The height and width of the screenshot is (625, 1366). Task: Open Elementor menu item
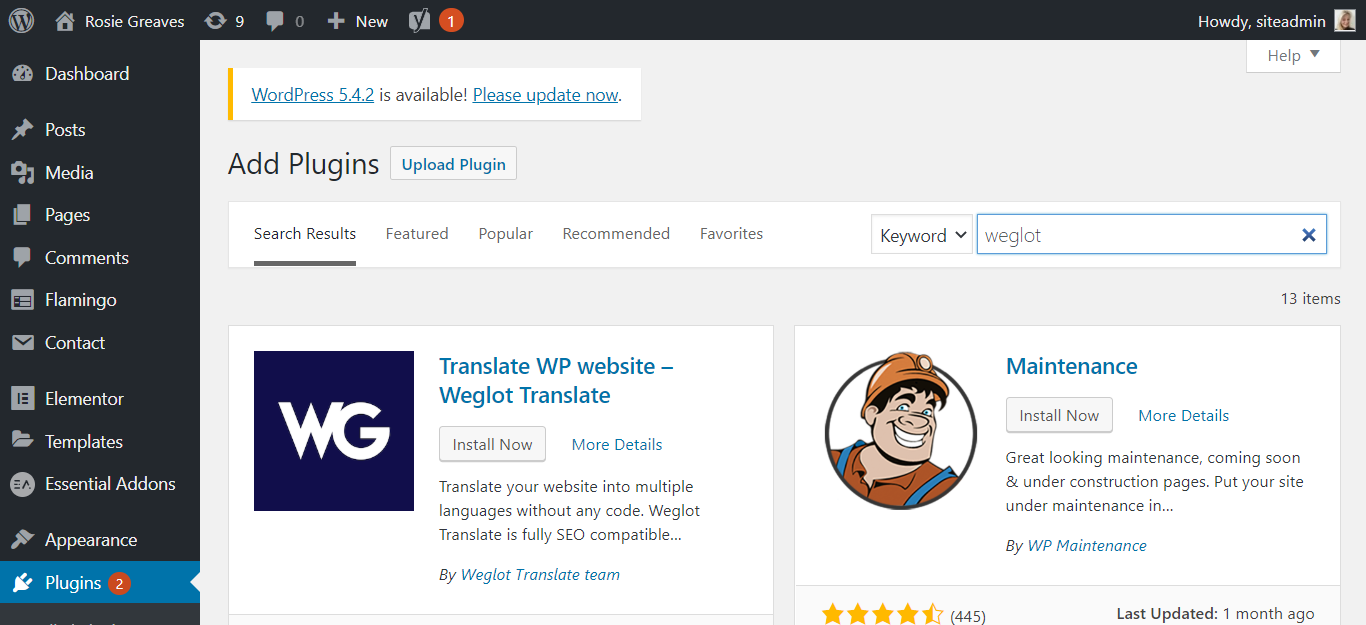[100, 399]
